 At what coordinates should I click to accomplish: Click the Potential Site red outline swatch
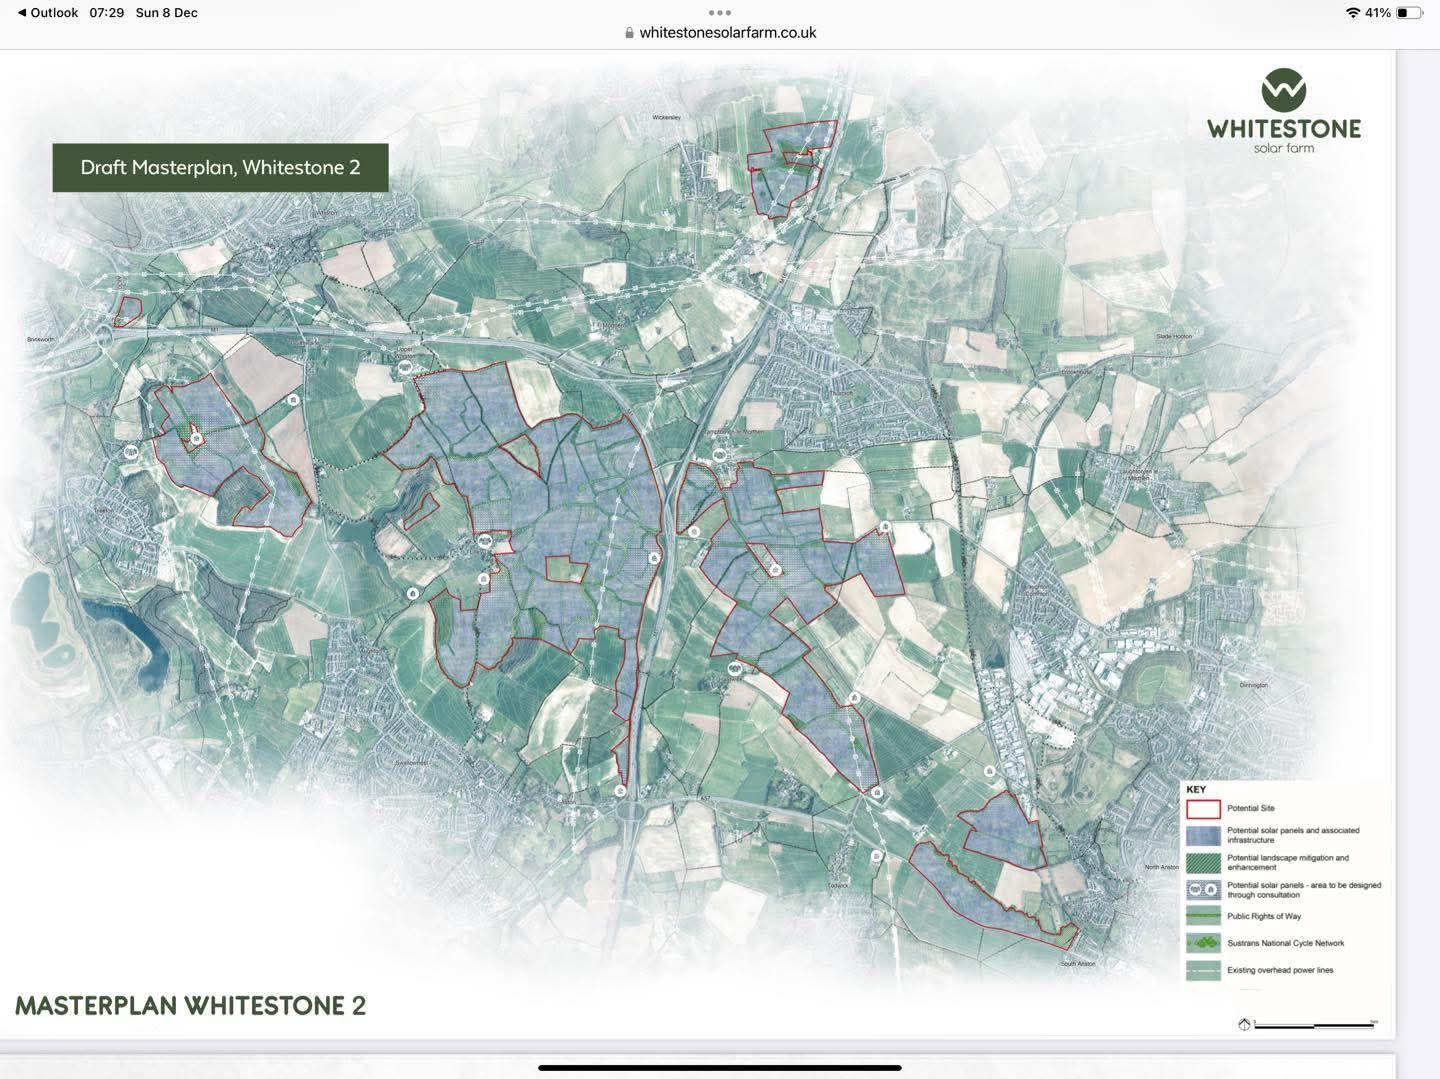(x=1203, y=809)
